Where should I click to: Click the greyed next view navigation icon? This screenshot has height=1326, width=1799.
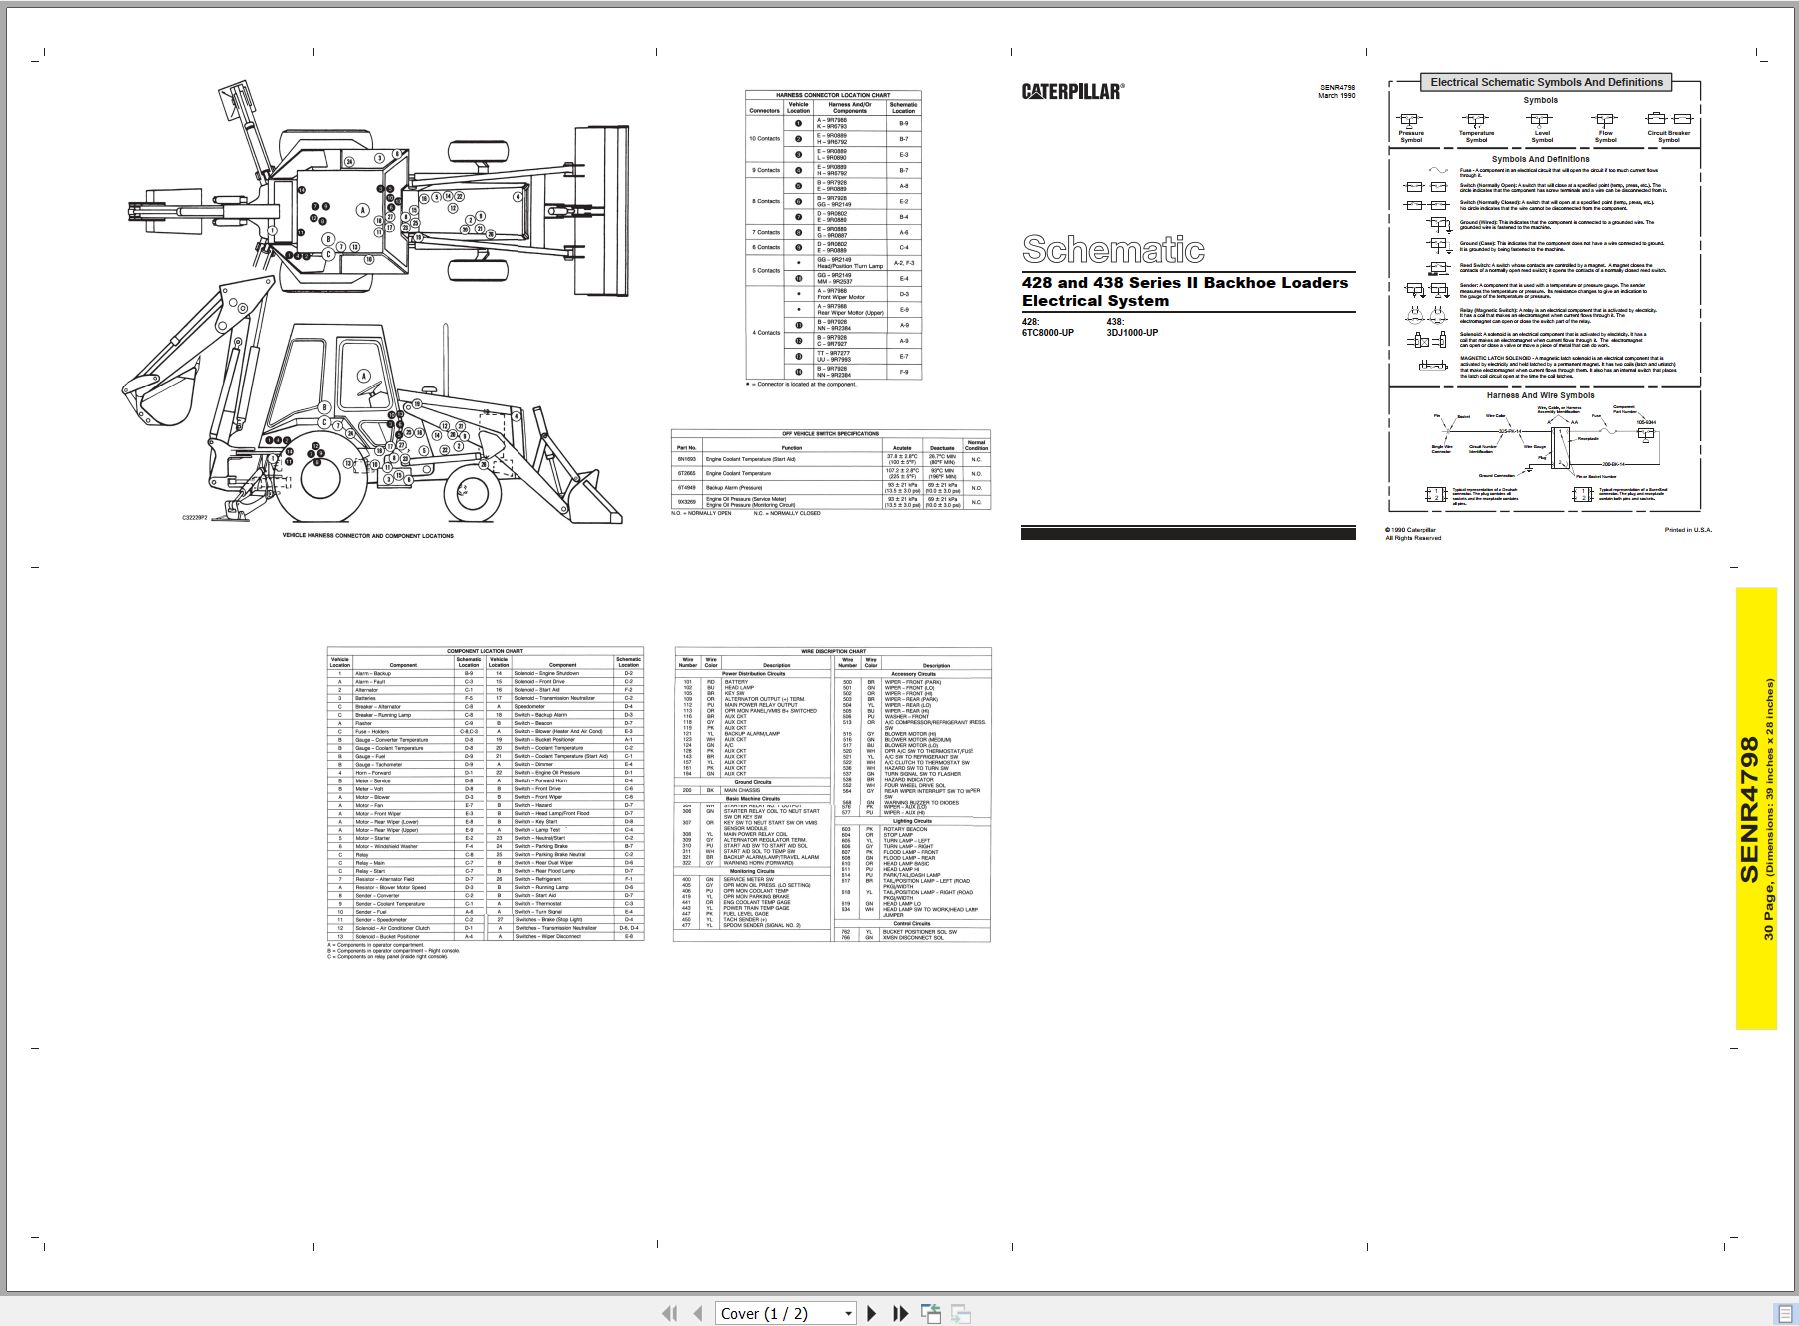[x=961, y=1313]
